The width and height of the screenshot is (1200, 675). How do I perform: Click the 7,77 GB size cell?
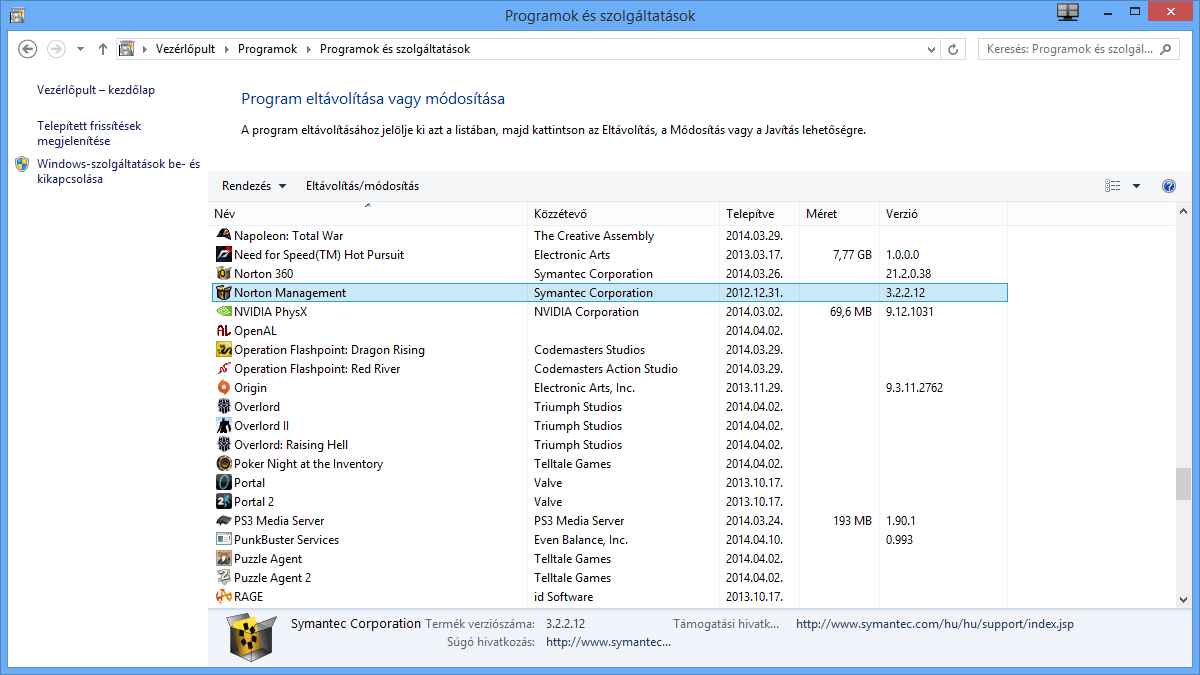(851, 255)
